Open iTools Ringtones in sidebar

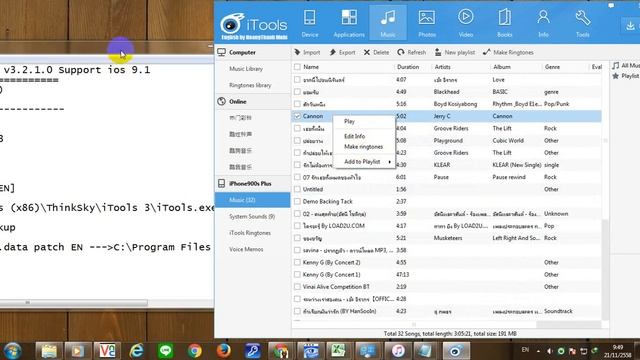tap(250, 233)
